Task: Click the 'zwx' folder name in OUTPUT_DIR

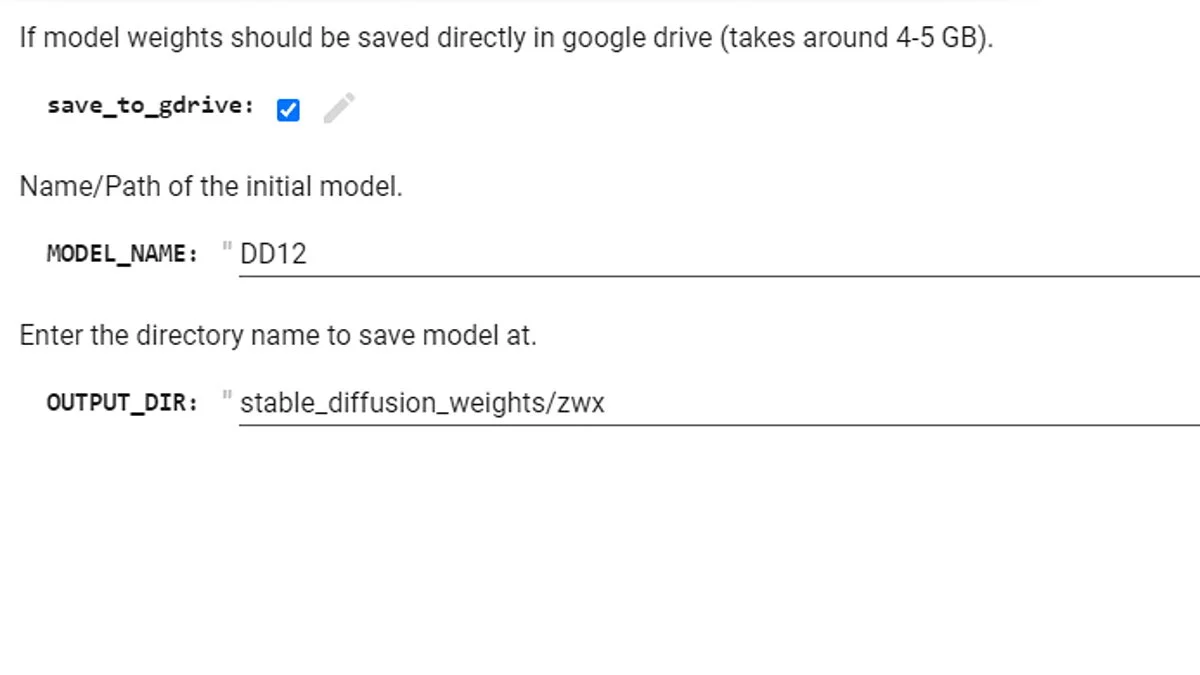Action: coord(582,403)
